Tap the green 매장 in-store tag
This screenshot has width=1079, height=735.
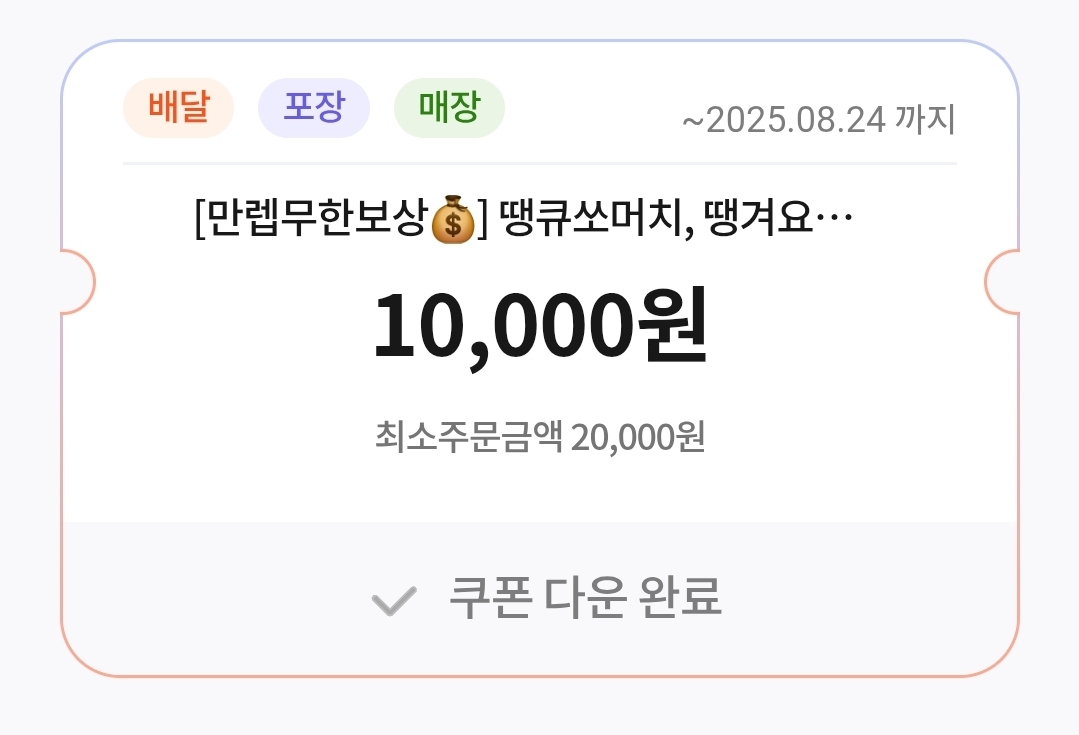pos(449,108)
